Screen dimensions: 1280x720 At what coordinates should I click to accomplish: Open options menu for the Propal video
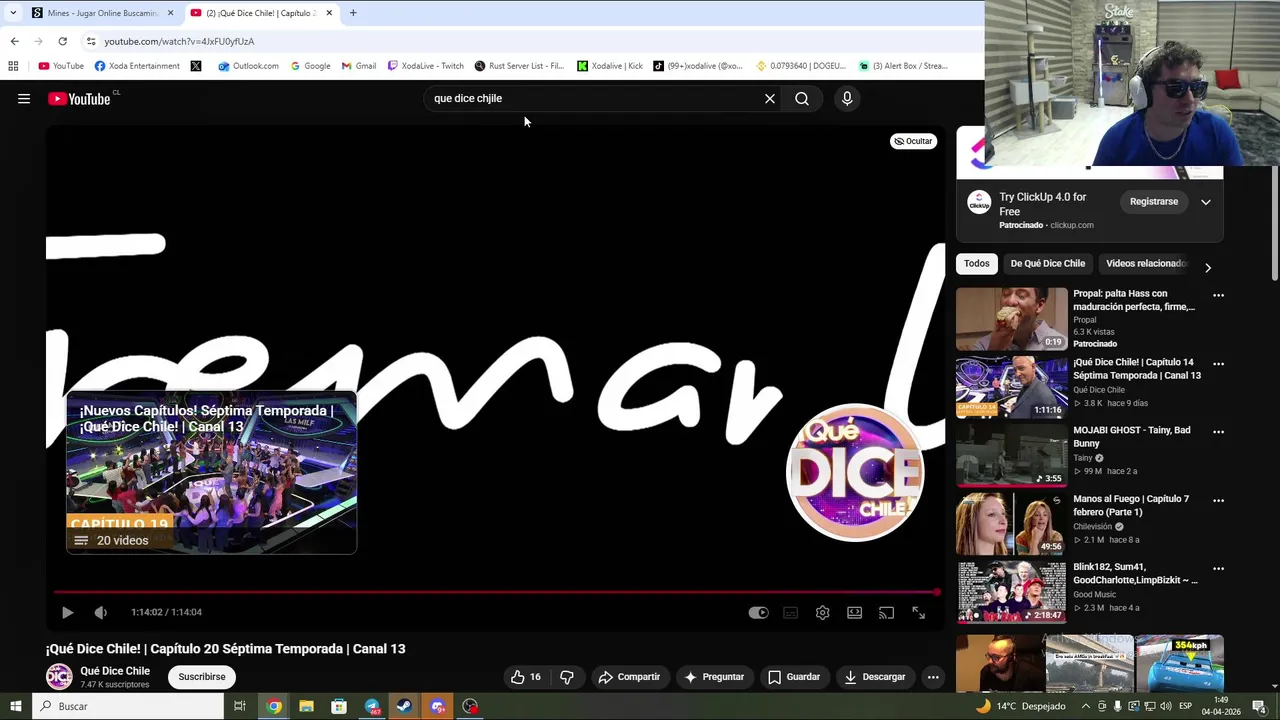coord(1218,296)
